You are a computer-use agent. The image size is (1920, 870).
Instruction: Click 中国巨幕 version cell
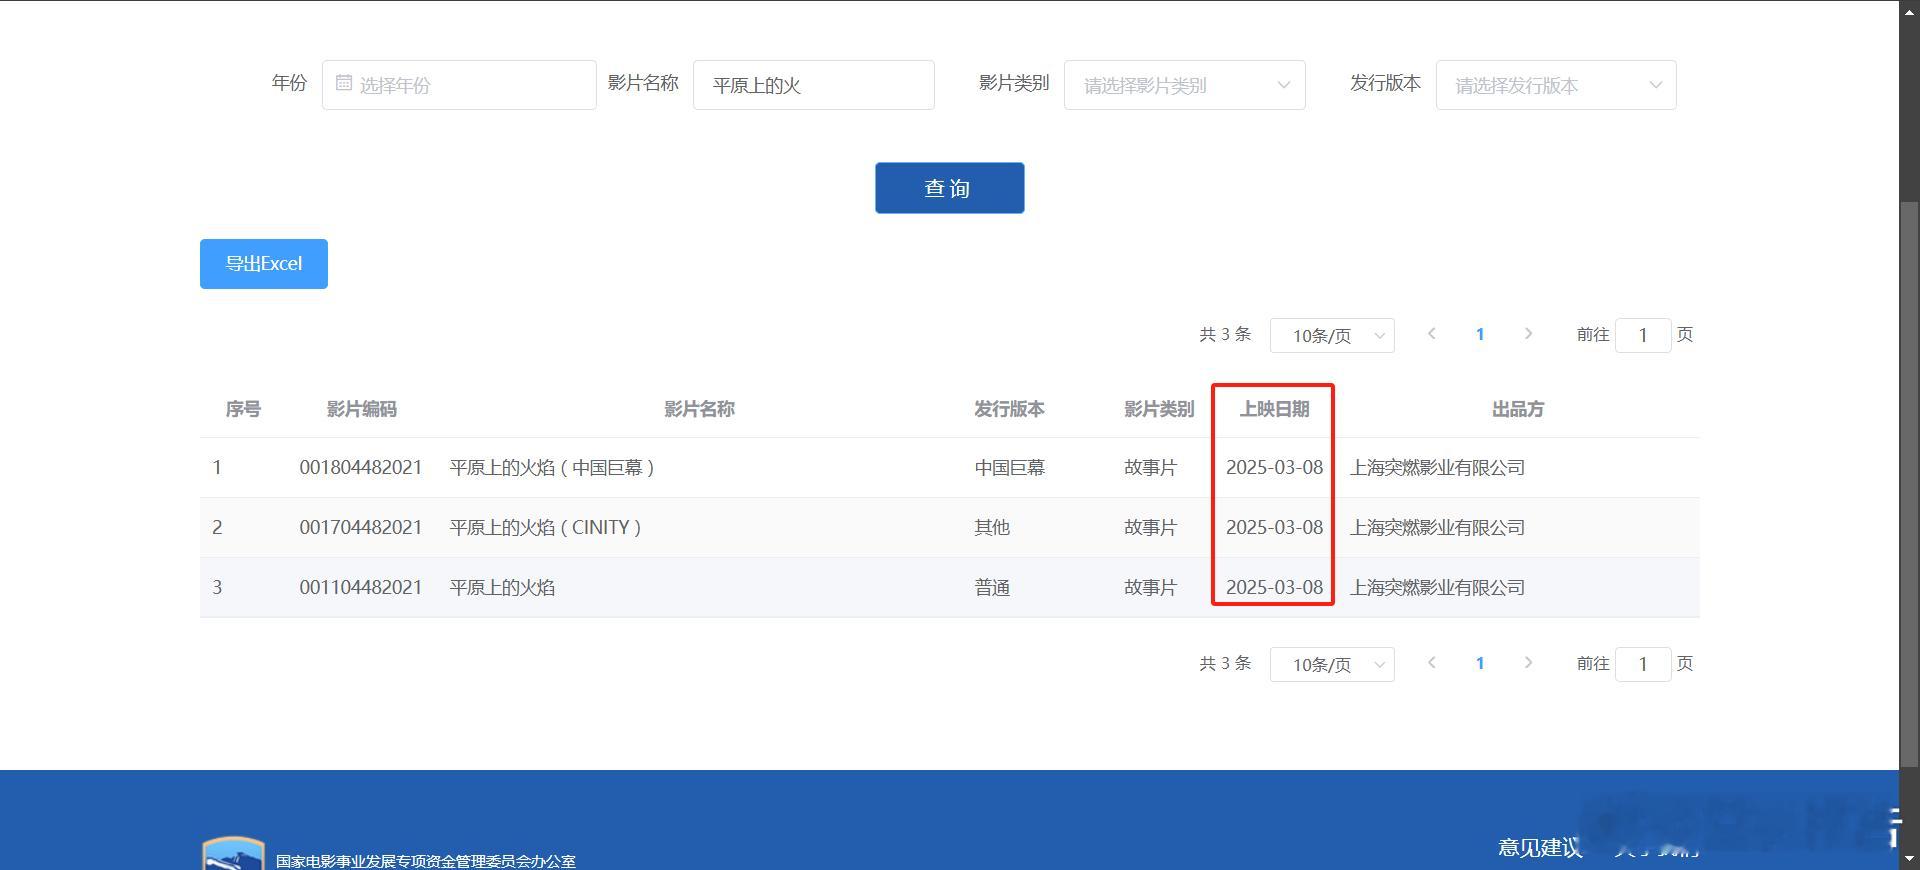1009,468
